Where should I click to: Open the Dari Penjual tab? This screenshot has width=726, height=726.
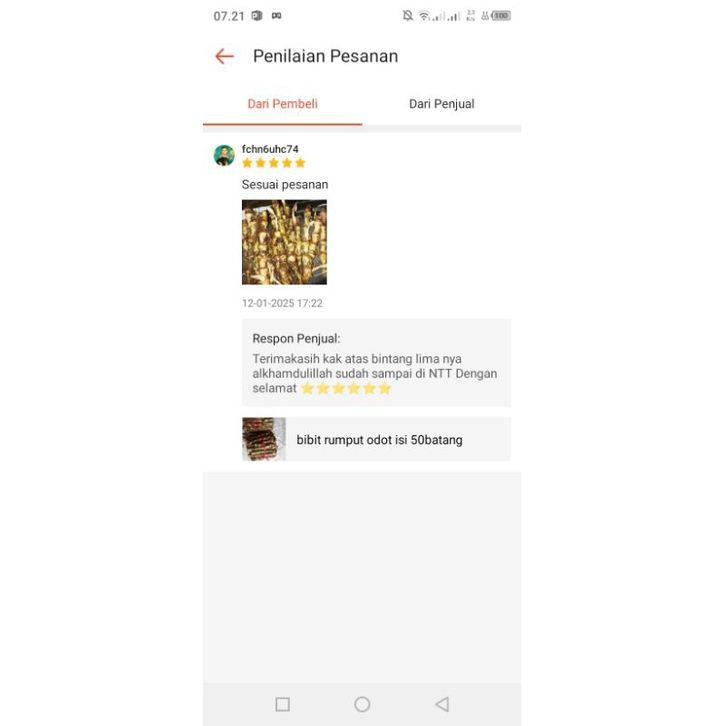[x=442, y=104]
